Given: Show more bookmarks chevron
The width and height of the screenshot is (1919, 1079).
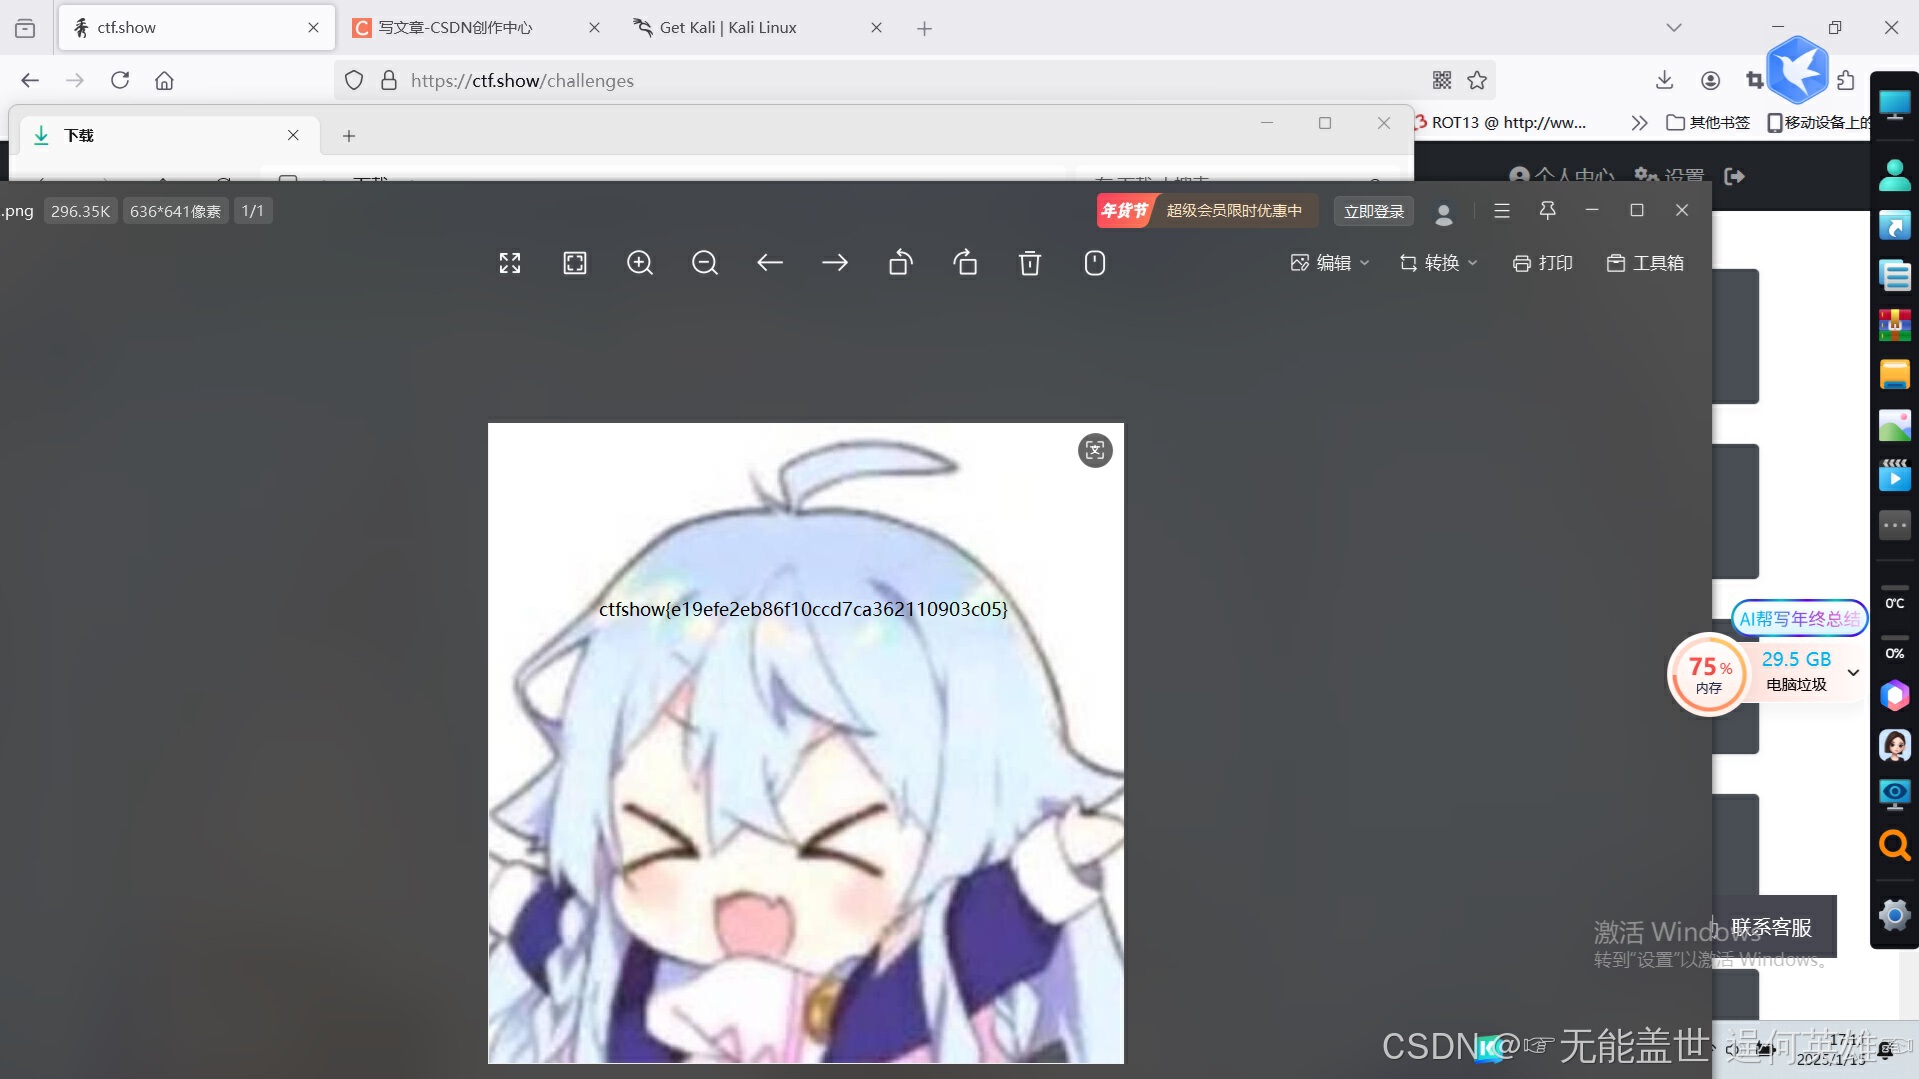Looking at the screenshot, I should [1638, 123].
